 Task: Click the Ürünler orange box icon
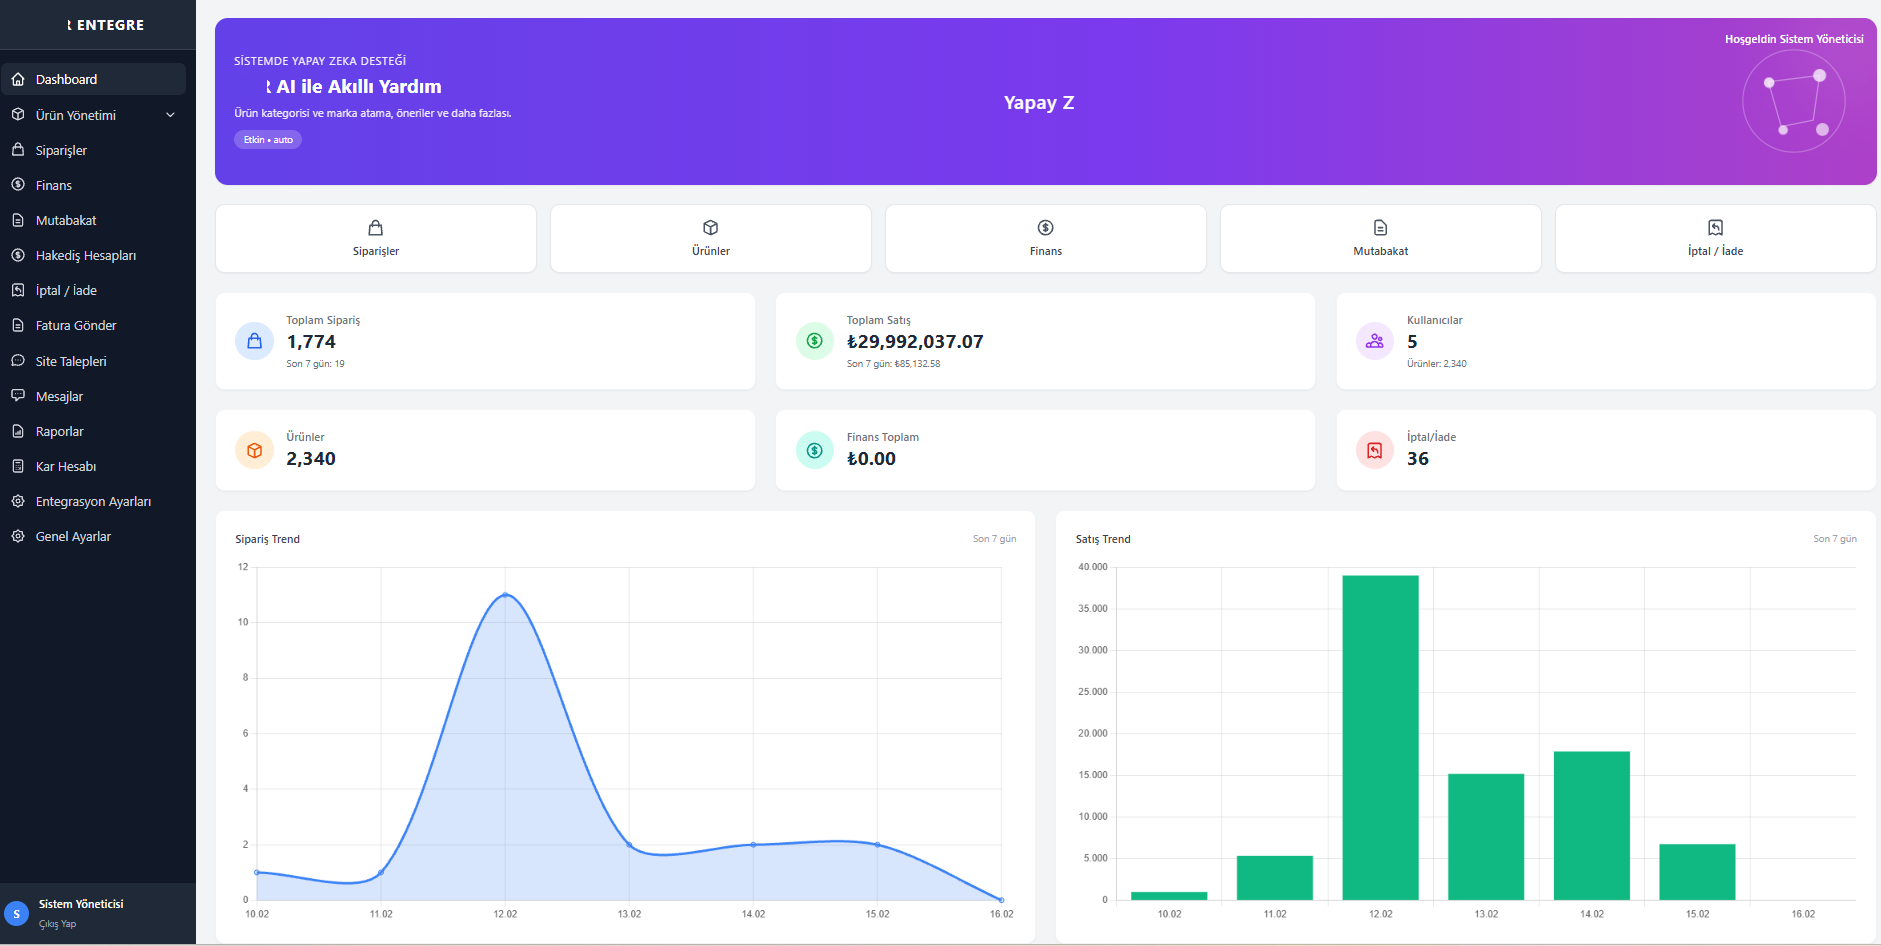point(254,450)
